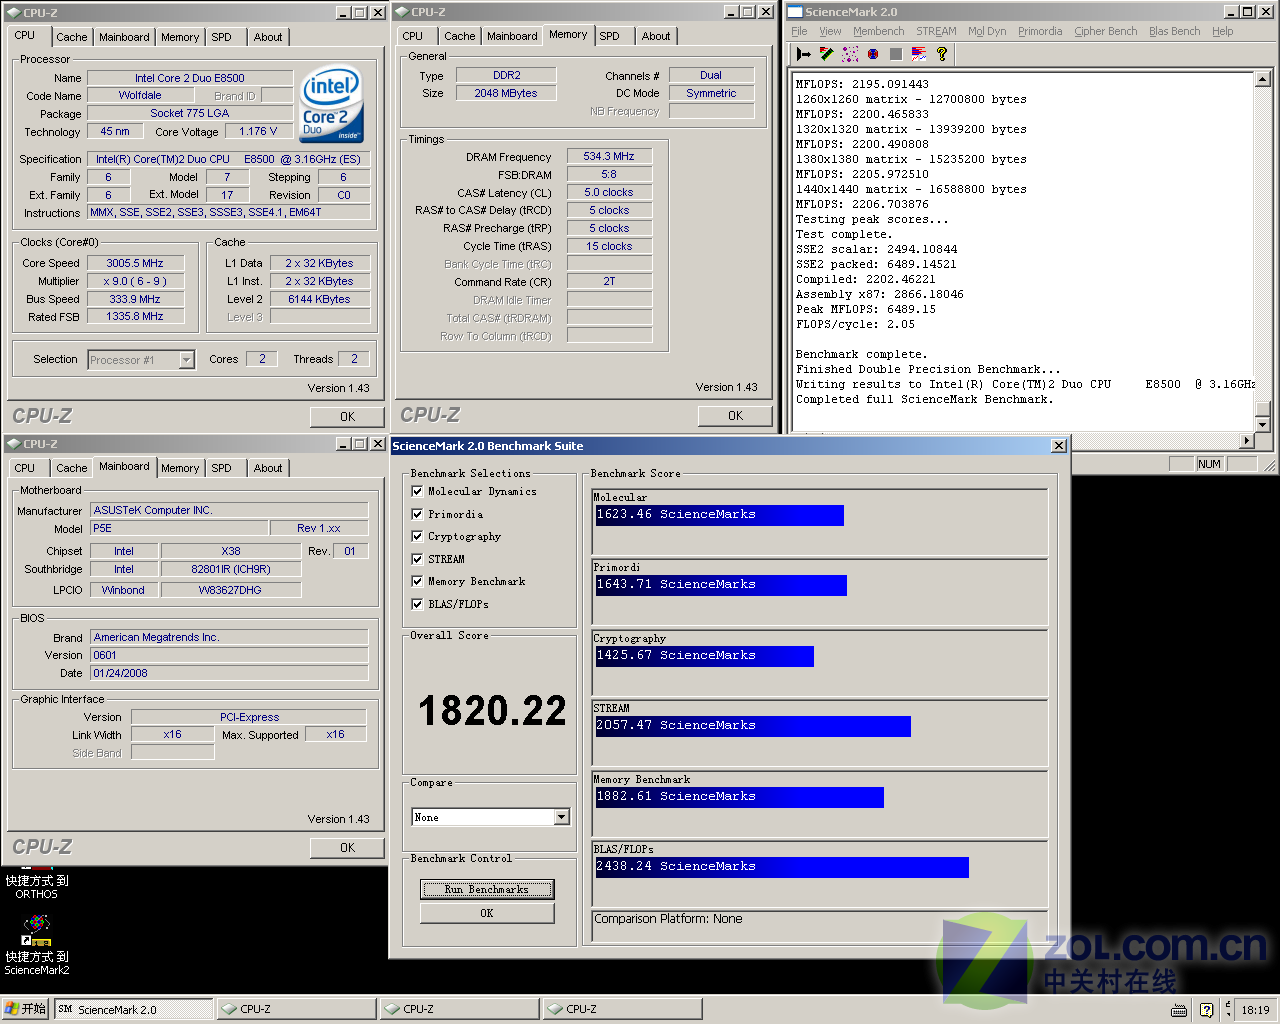Click OK in the Mainboard CPU-Z window

point(347,848)
